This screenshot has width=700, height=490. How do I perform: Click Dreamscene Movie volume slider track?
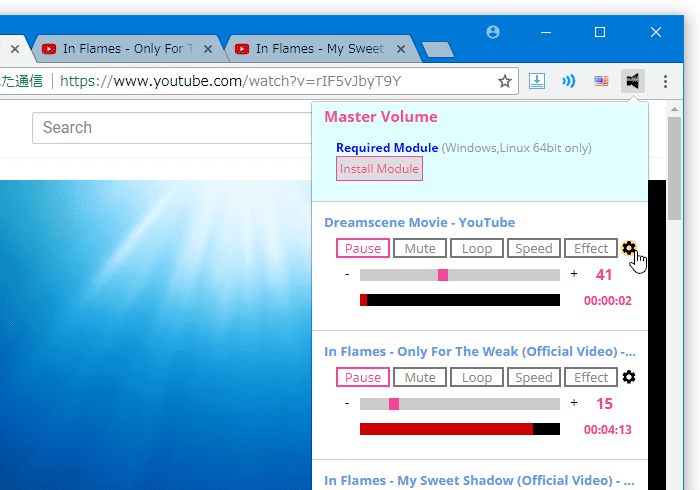460,275
